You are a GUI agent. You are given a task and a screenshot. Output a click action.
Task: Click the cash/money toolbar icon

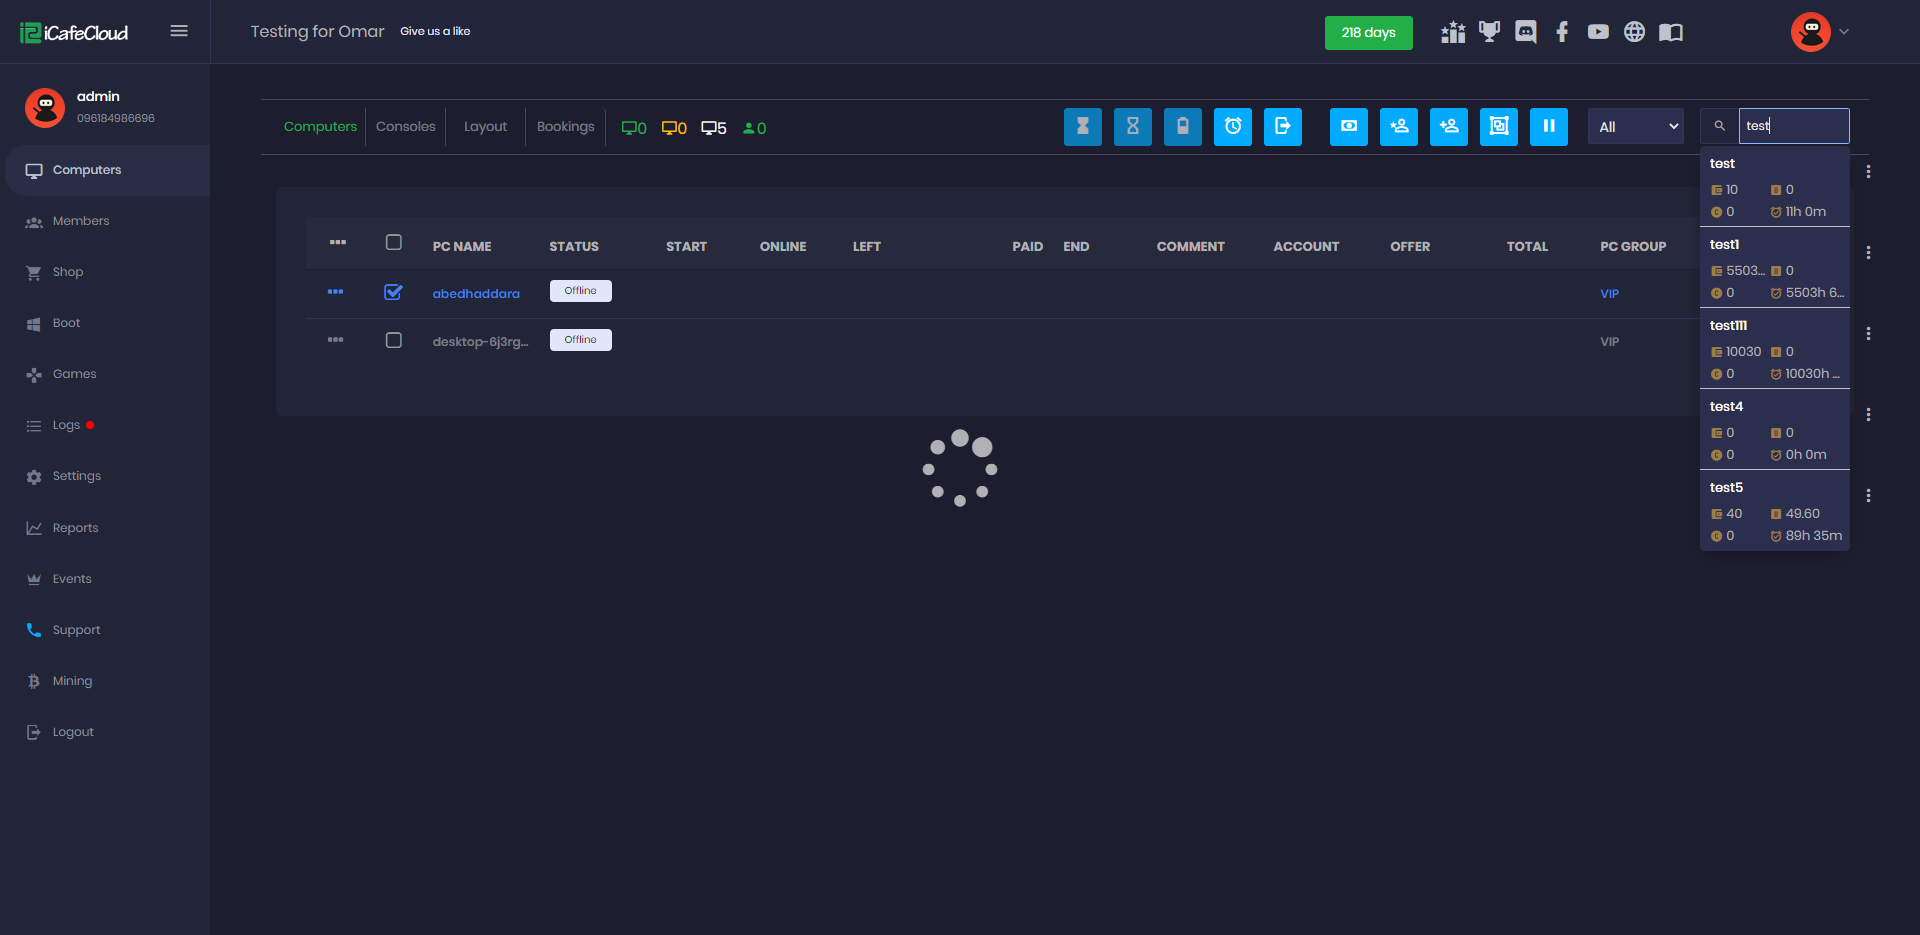click(x=1348, y=127)
